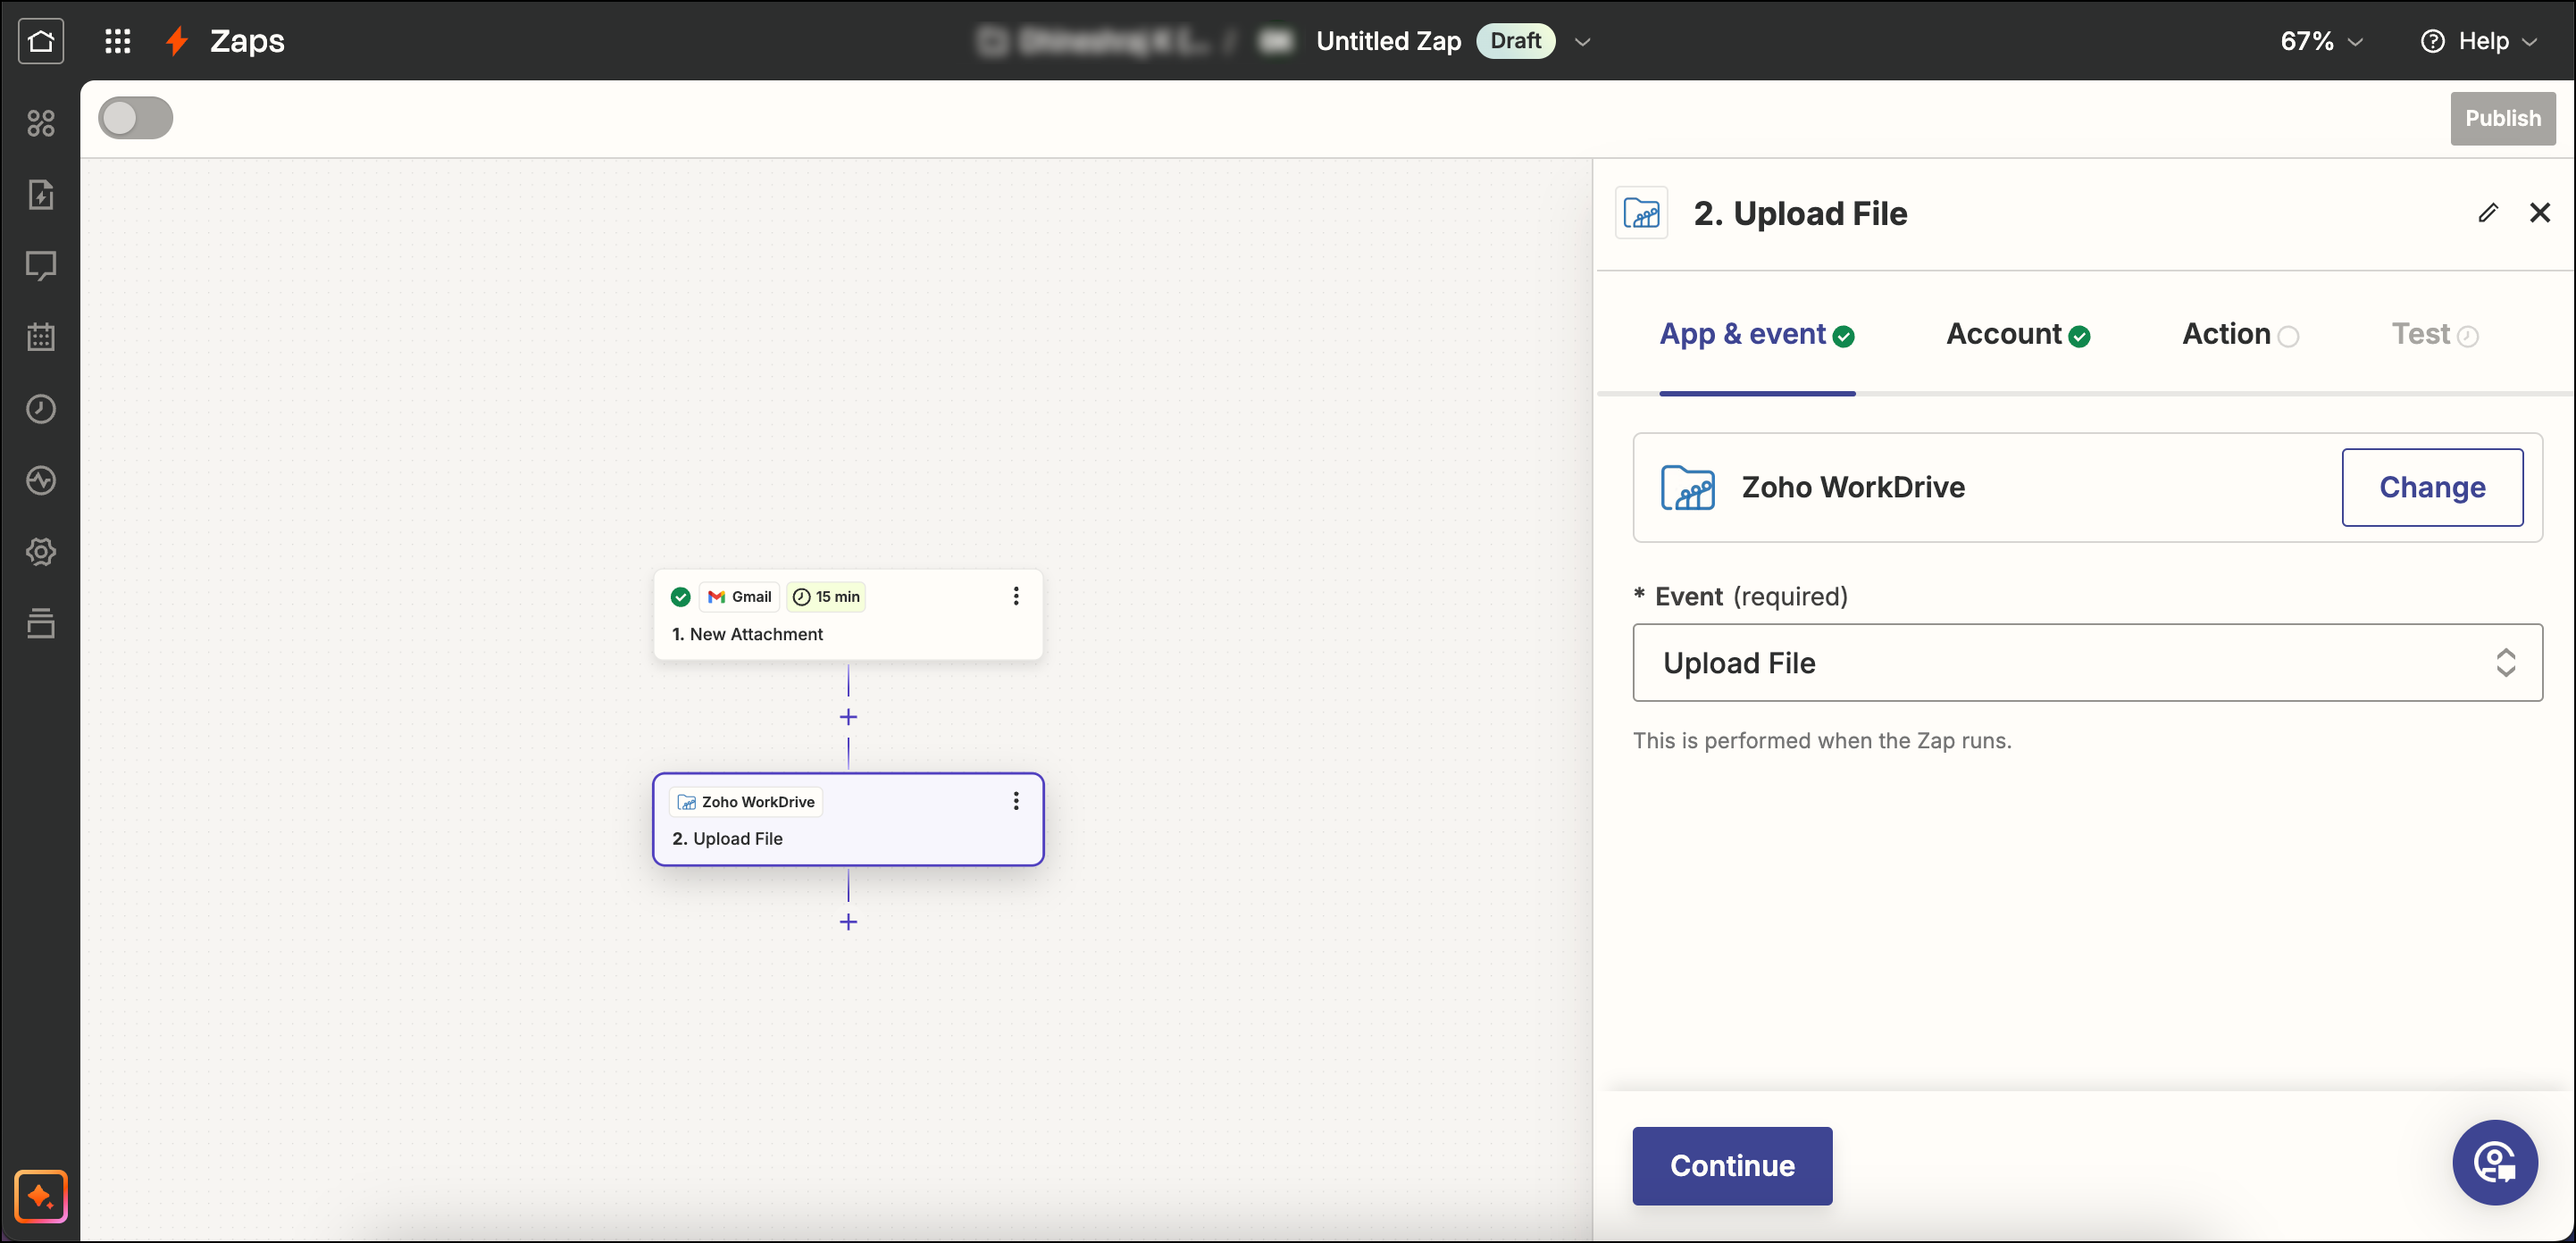Click the Publish button
Image resolution: width=2576 pixels, height=1243 pixels.
pyautogui.click(x=2502, y=118)
